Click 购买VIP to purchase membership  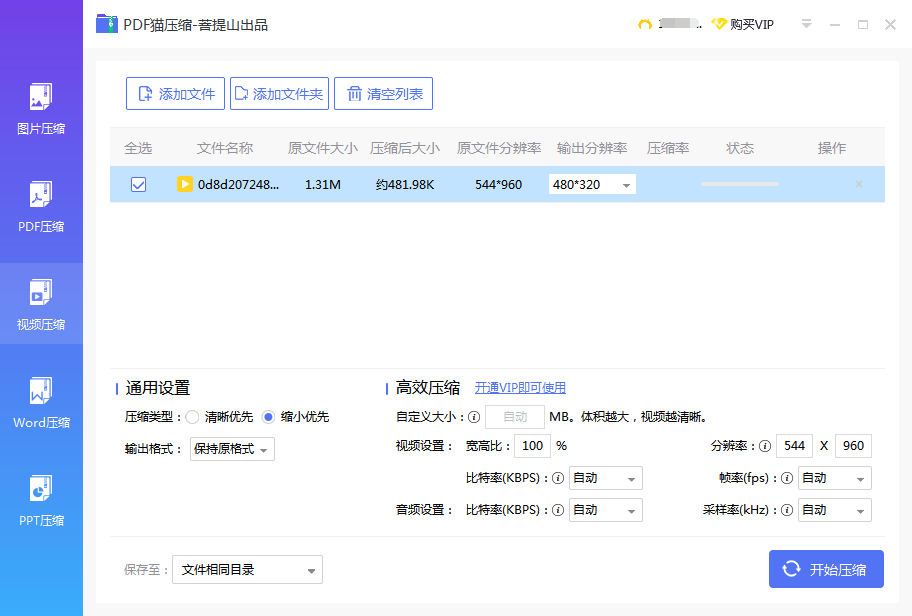pyautogui.click(x=743, y=24)
